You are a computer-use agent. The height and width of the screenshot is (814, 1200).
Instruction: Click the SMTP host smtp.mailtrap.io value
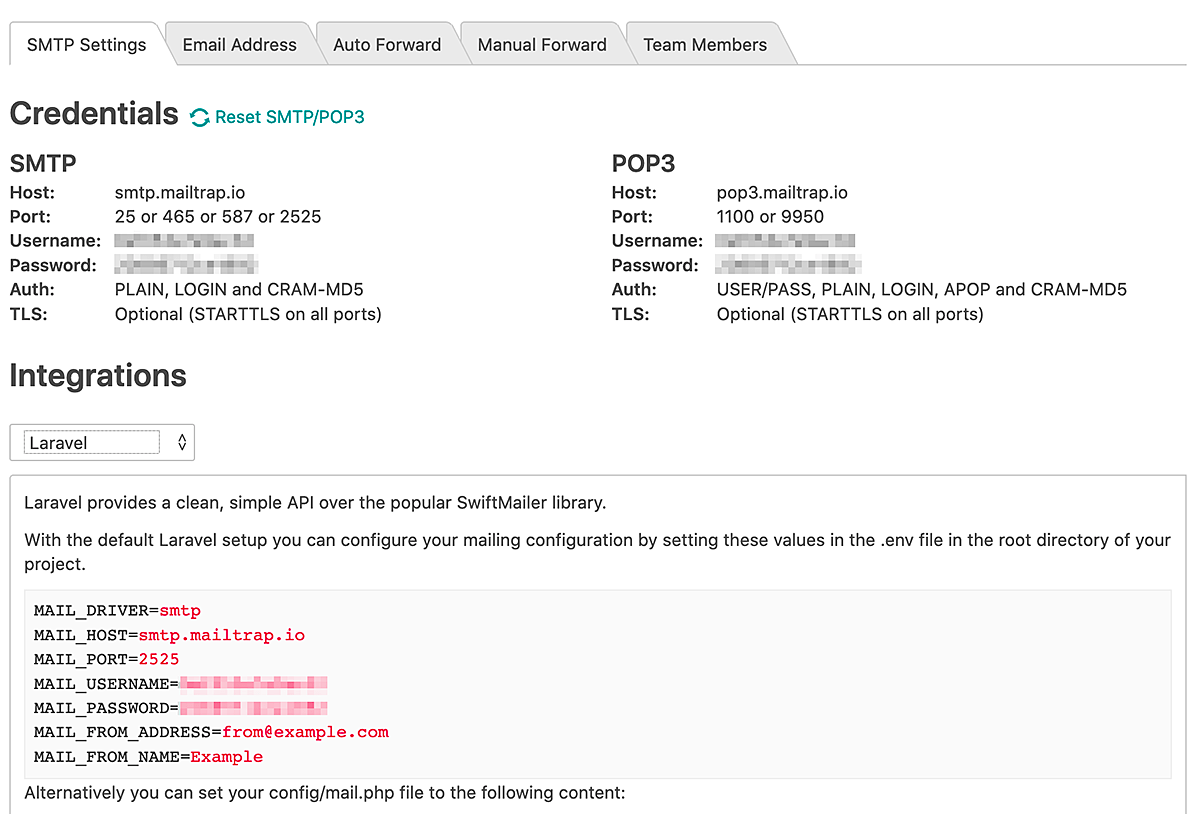(180, 192)
